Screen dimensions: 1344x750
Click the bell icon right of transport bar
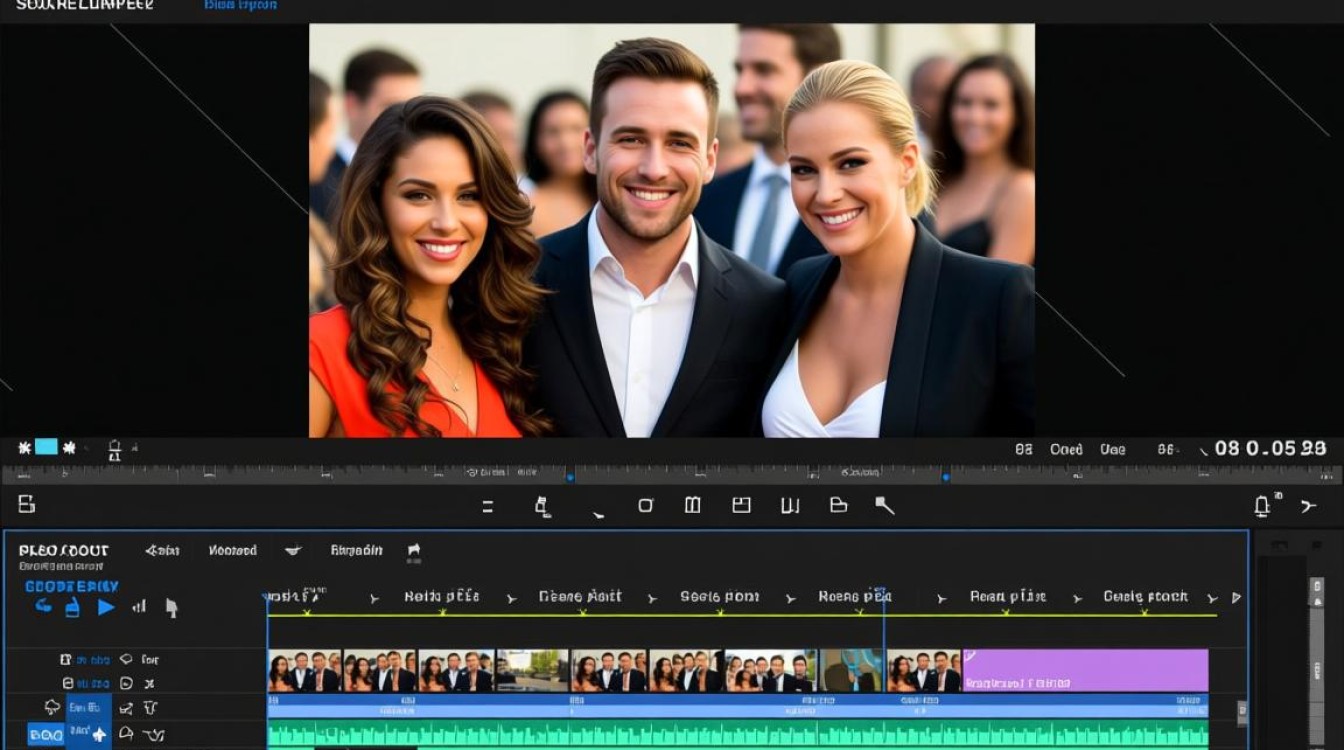click(x=1262, y=506)
